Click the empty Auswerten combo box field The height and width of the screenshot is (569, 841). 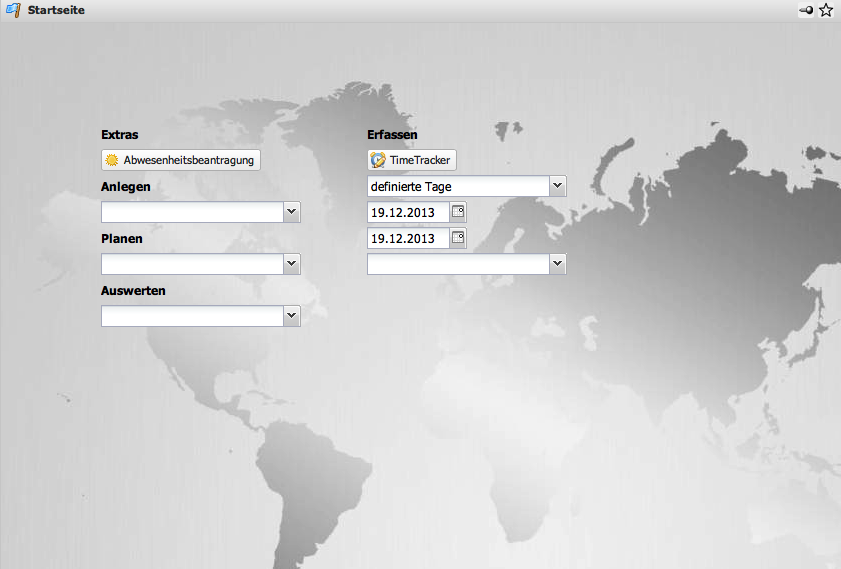191,316
